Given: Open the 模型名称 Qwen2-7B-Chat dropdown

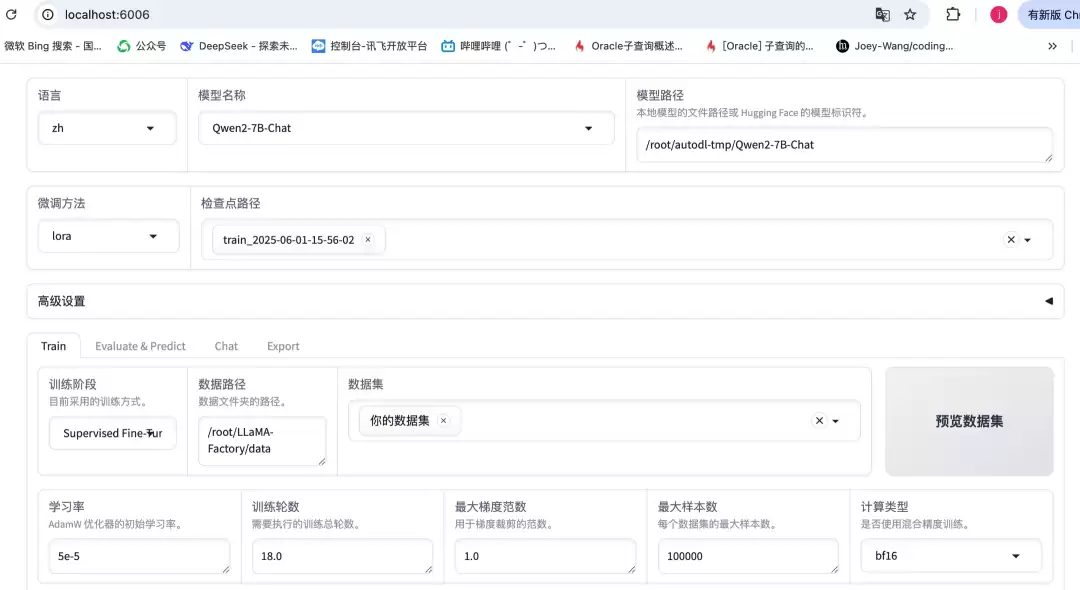Looking at the screenshot, I should (x=406, y=128).
